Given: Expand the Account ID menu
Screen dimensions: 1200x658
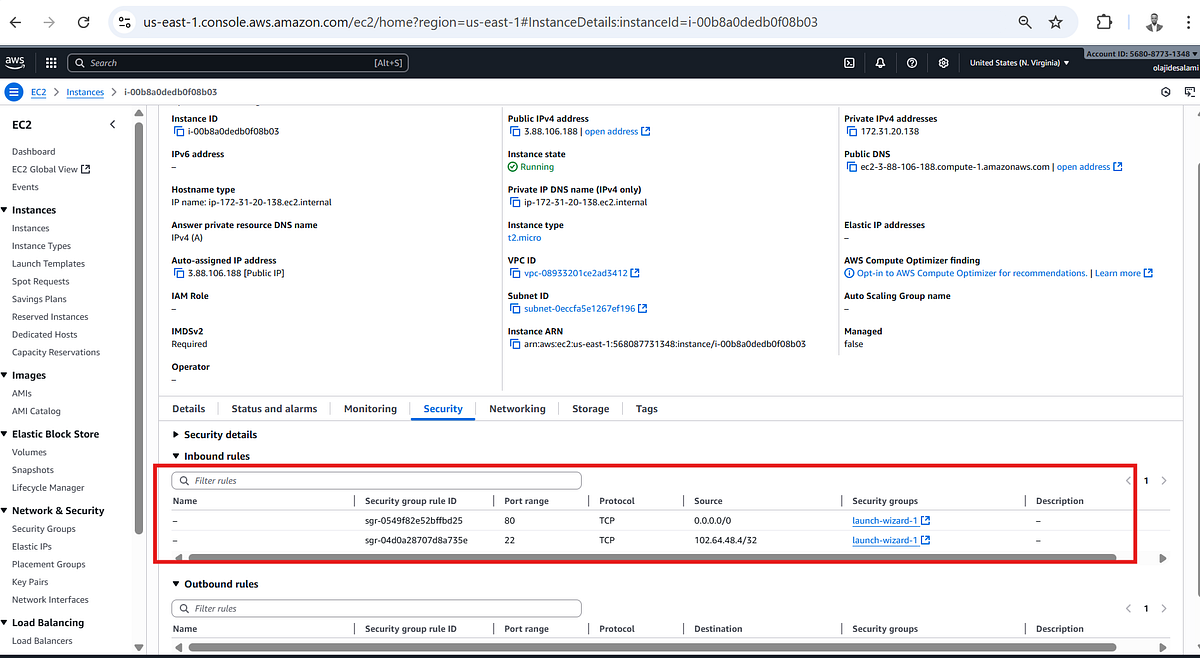Looking at the screenshot, I should (x=1139, y=53).
